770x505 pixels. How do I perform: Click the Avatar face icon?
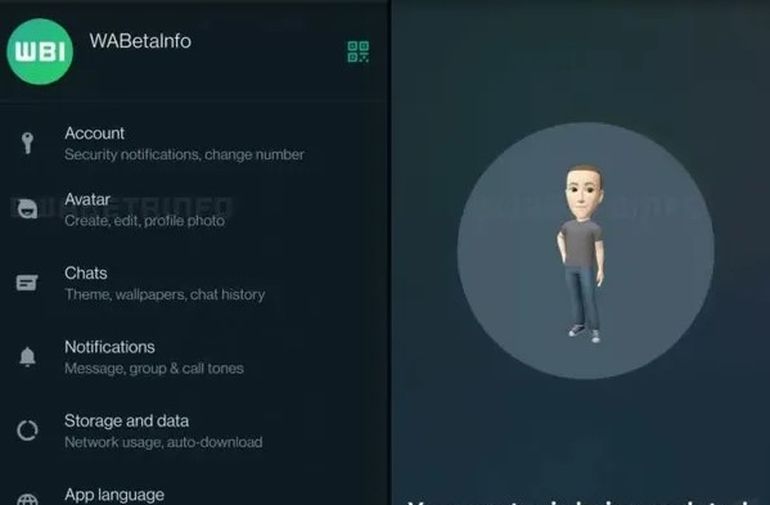click(x=28, y=209)
